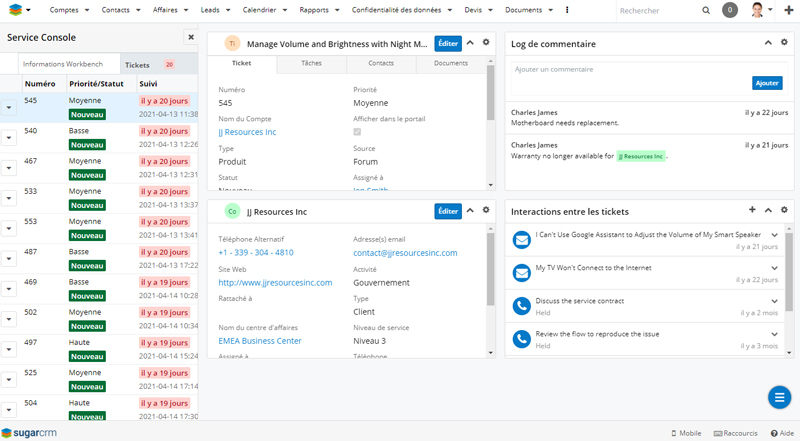The width and height of the screenshot is (800, 441).
Task: Switch to Informations Workbench tab
Action: click(69, 64)
